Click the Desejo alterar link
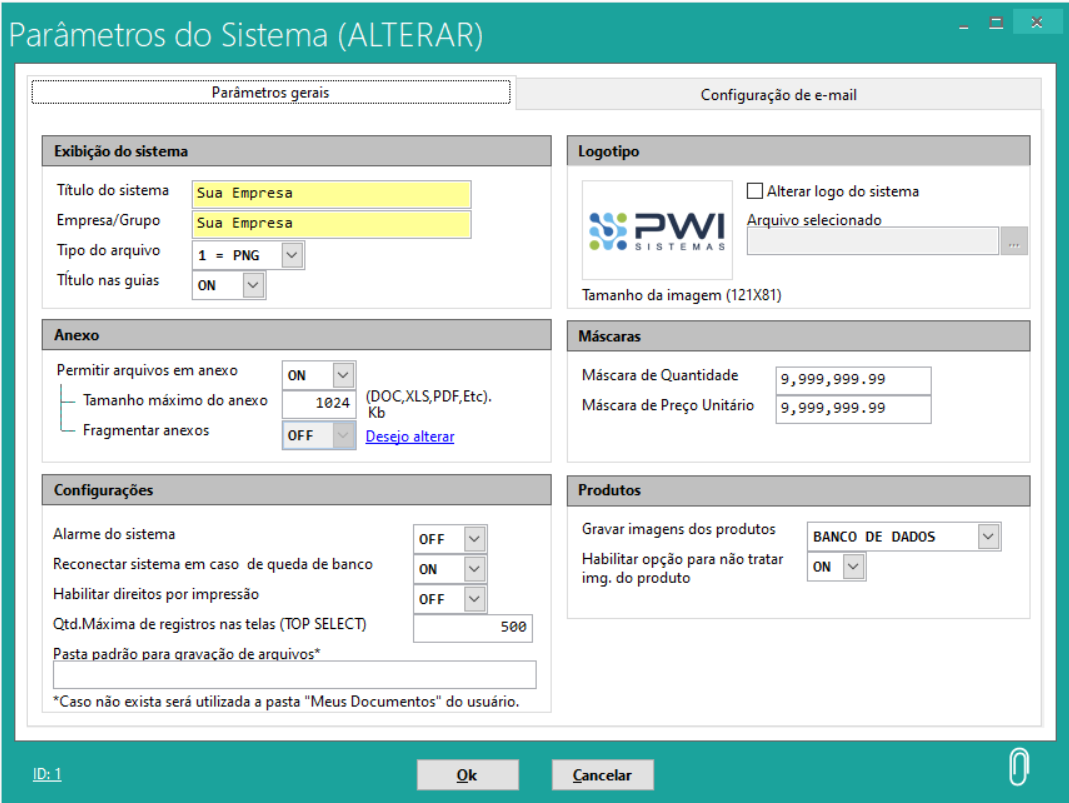Viewport: 1069px width, 803px height. [410, 437]
